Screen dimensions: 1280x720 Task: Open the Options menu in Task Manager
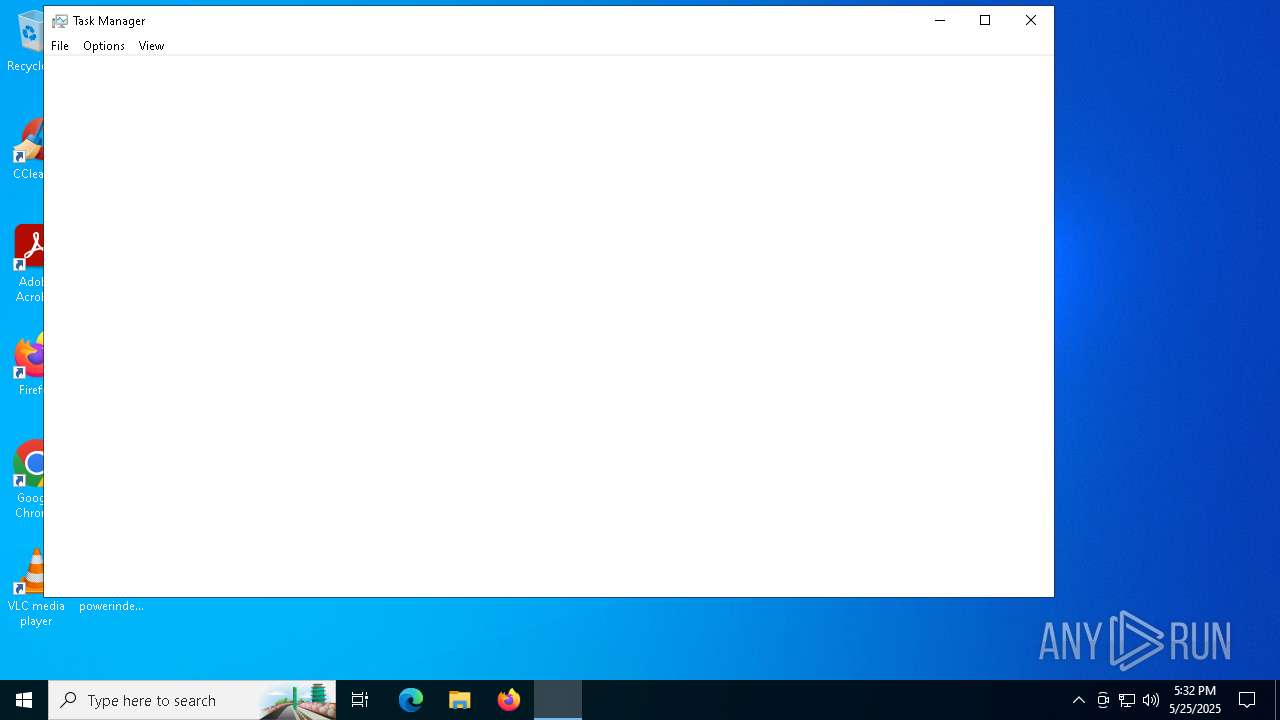coord(104,46)
